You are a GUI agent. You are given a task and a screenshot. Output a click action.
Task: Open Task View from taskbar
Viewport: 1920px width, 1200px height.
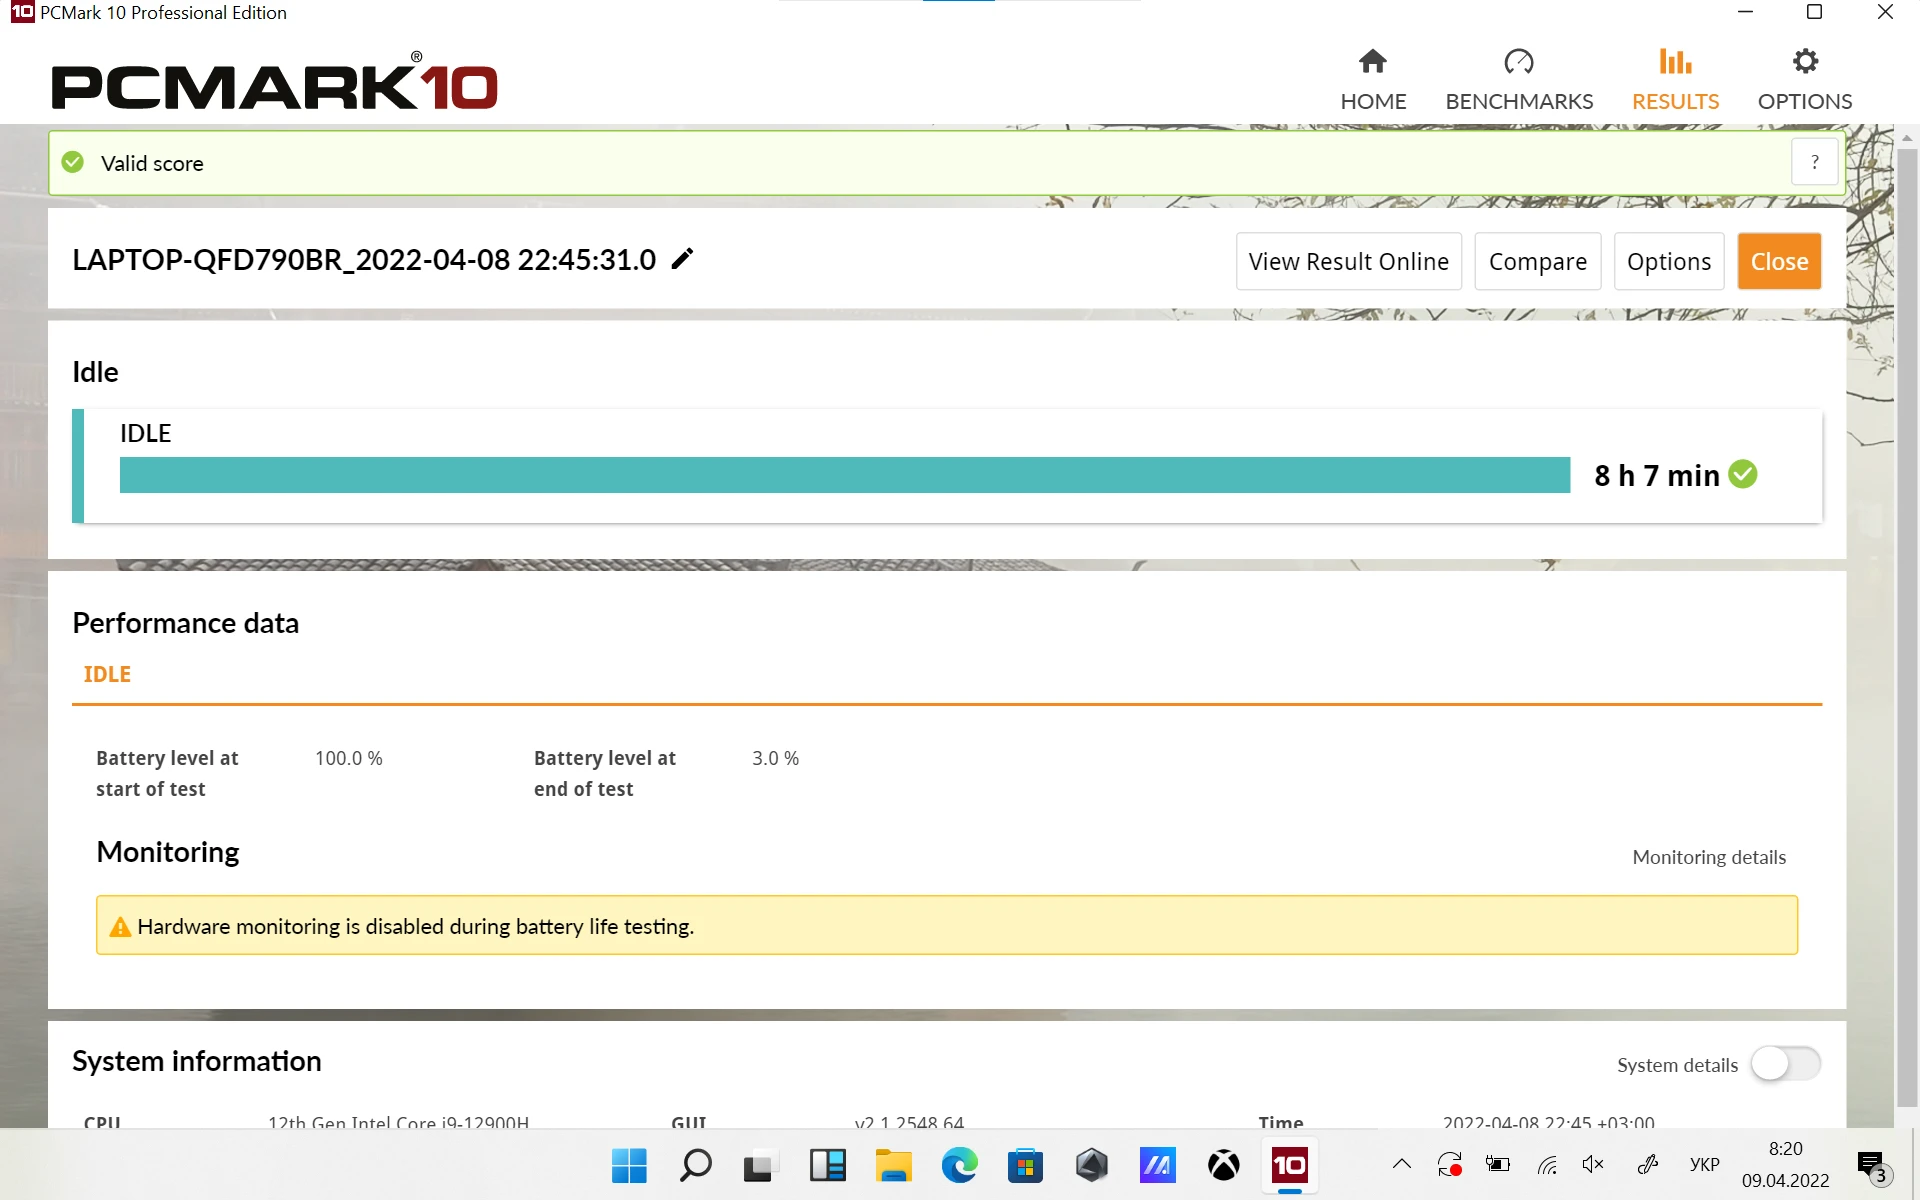[x=761, y=1165]
